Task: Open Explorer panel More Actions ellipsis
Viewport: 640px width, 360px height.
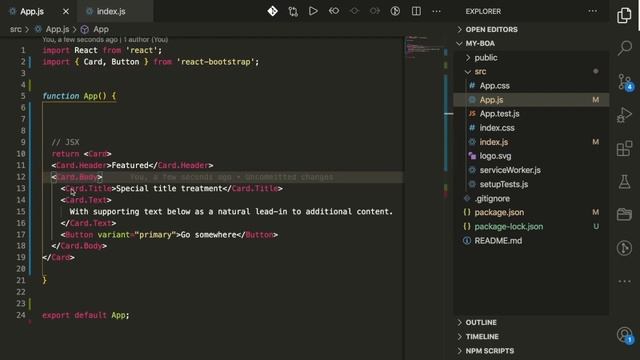Action: 593,11
